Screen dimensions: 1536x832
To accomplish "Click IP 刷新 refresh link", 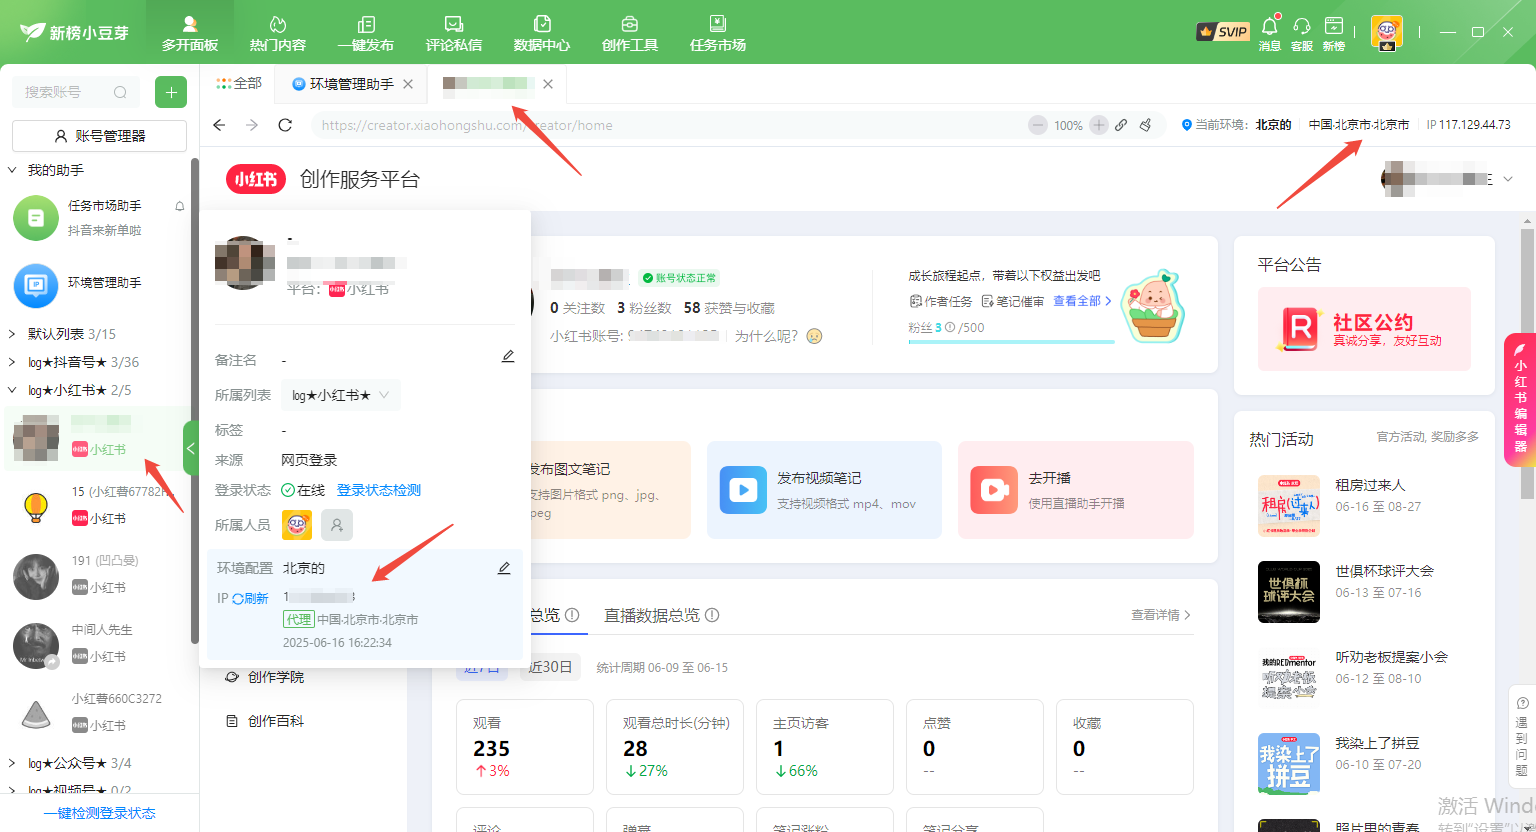I will coord(250,598).
